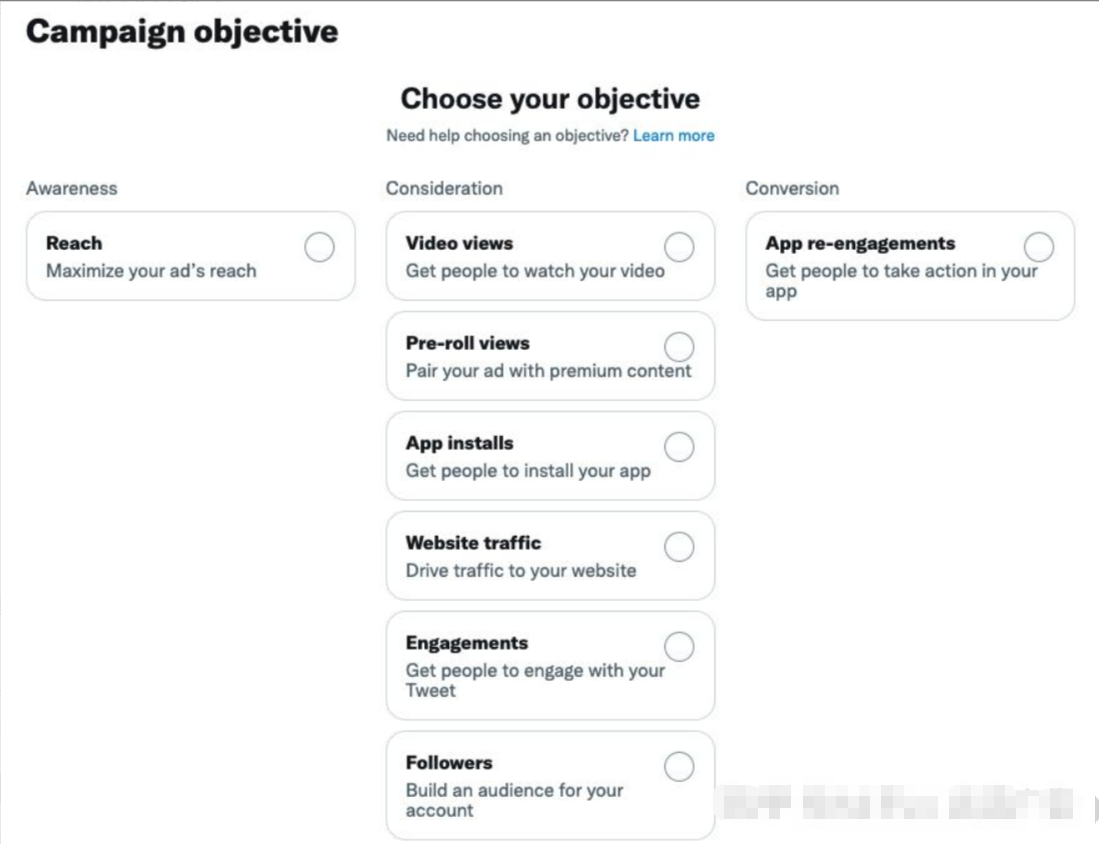Pick the App installs radio button
The height and width of the screenshot is (844, 1099).
[x=679, y=447]
